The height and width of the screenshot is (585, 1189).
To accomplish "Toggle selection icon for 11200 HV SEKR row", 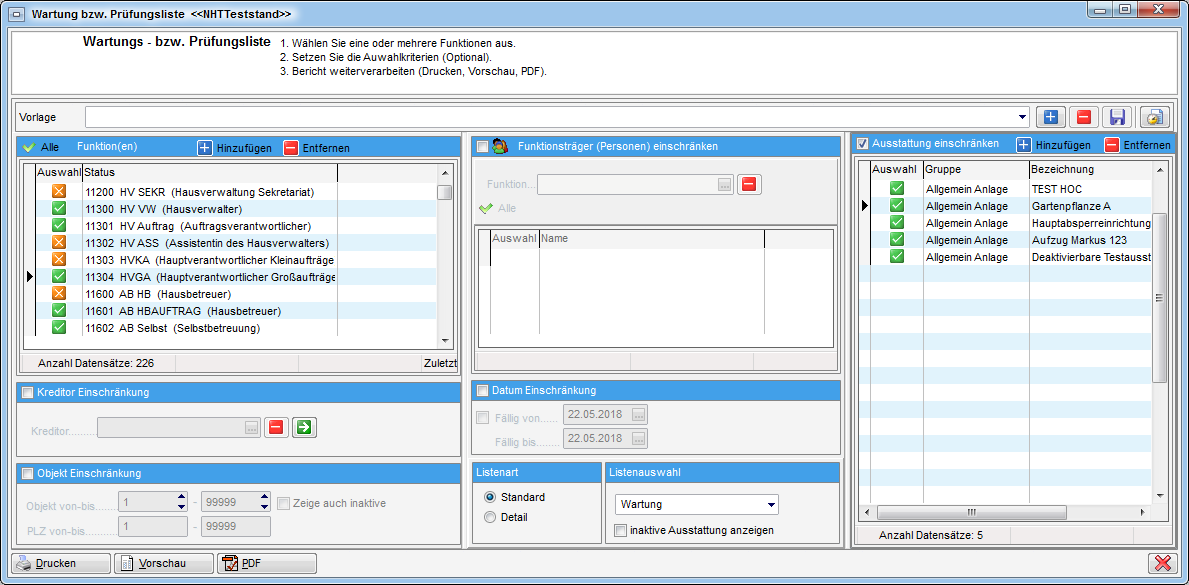I will coord(58,192).
